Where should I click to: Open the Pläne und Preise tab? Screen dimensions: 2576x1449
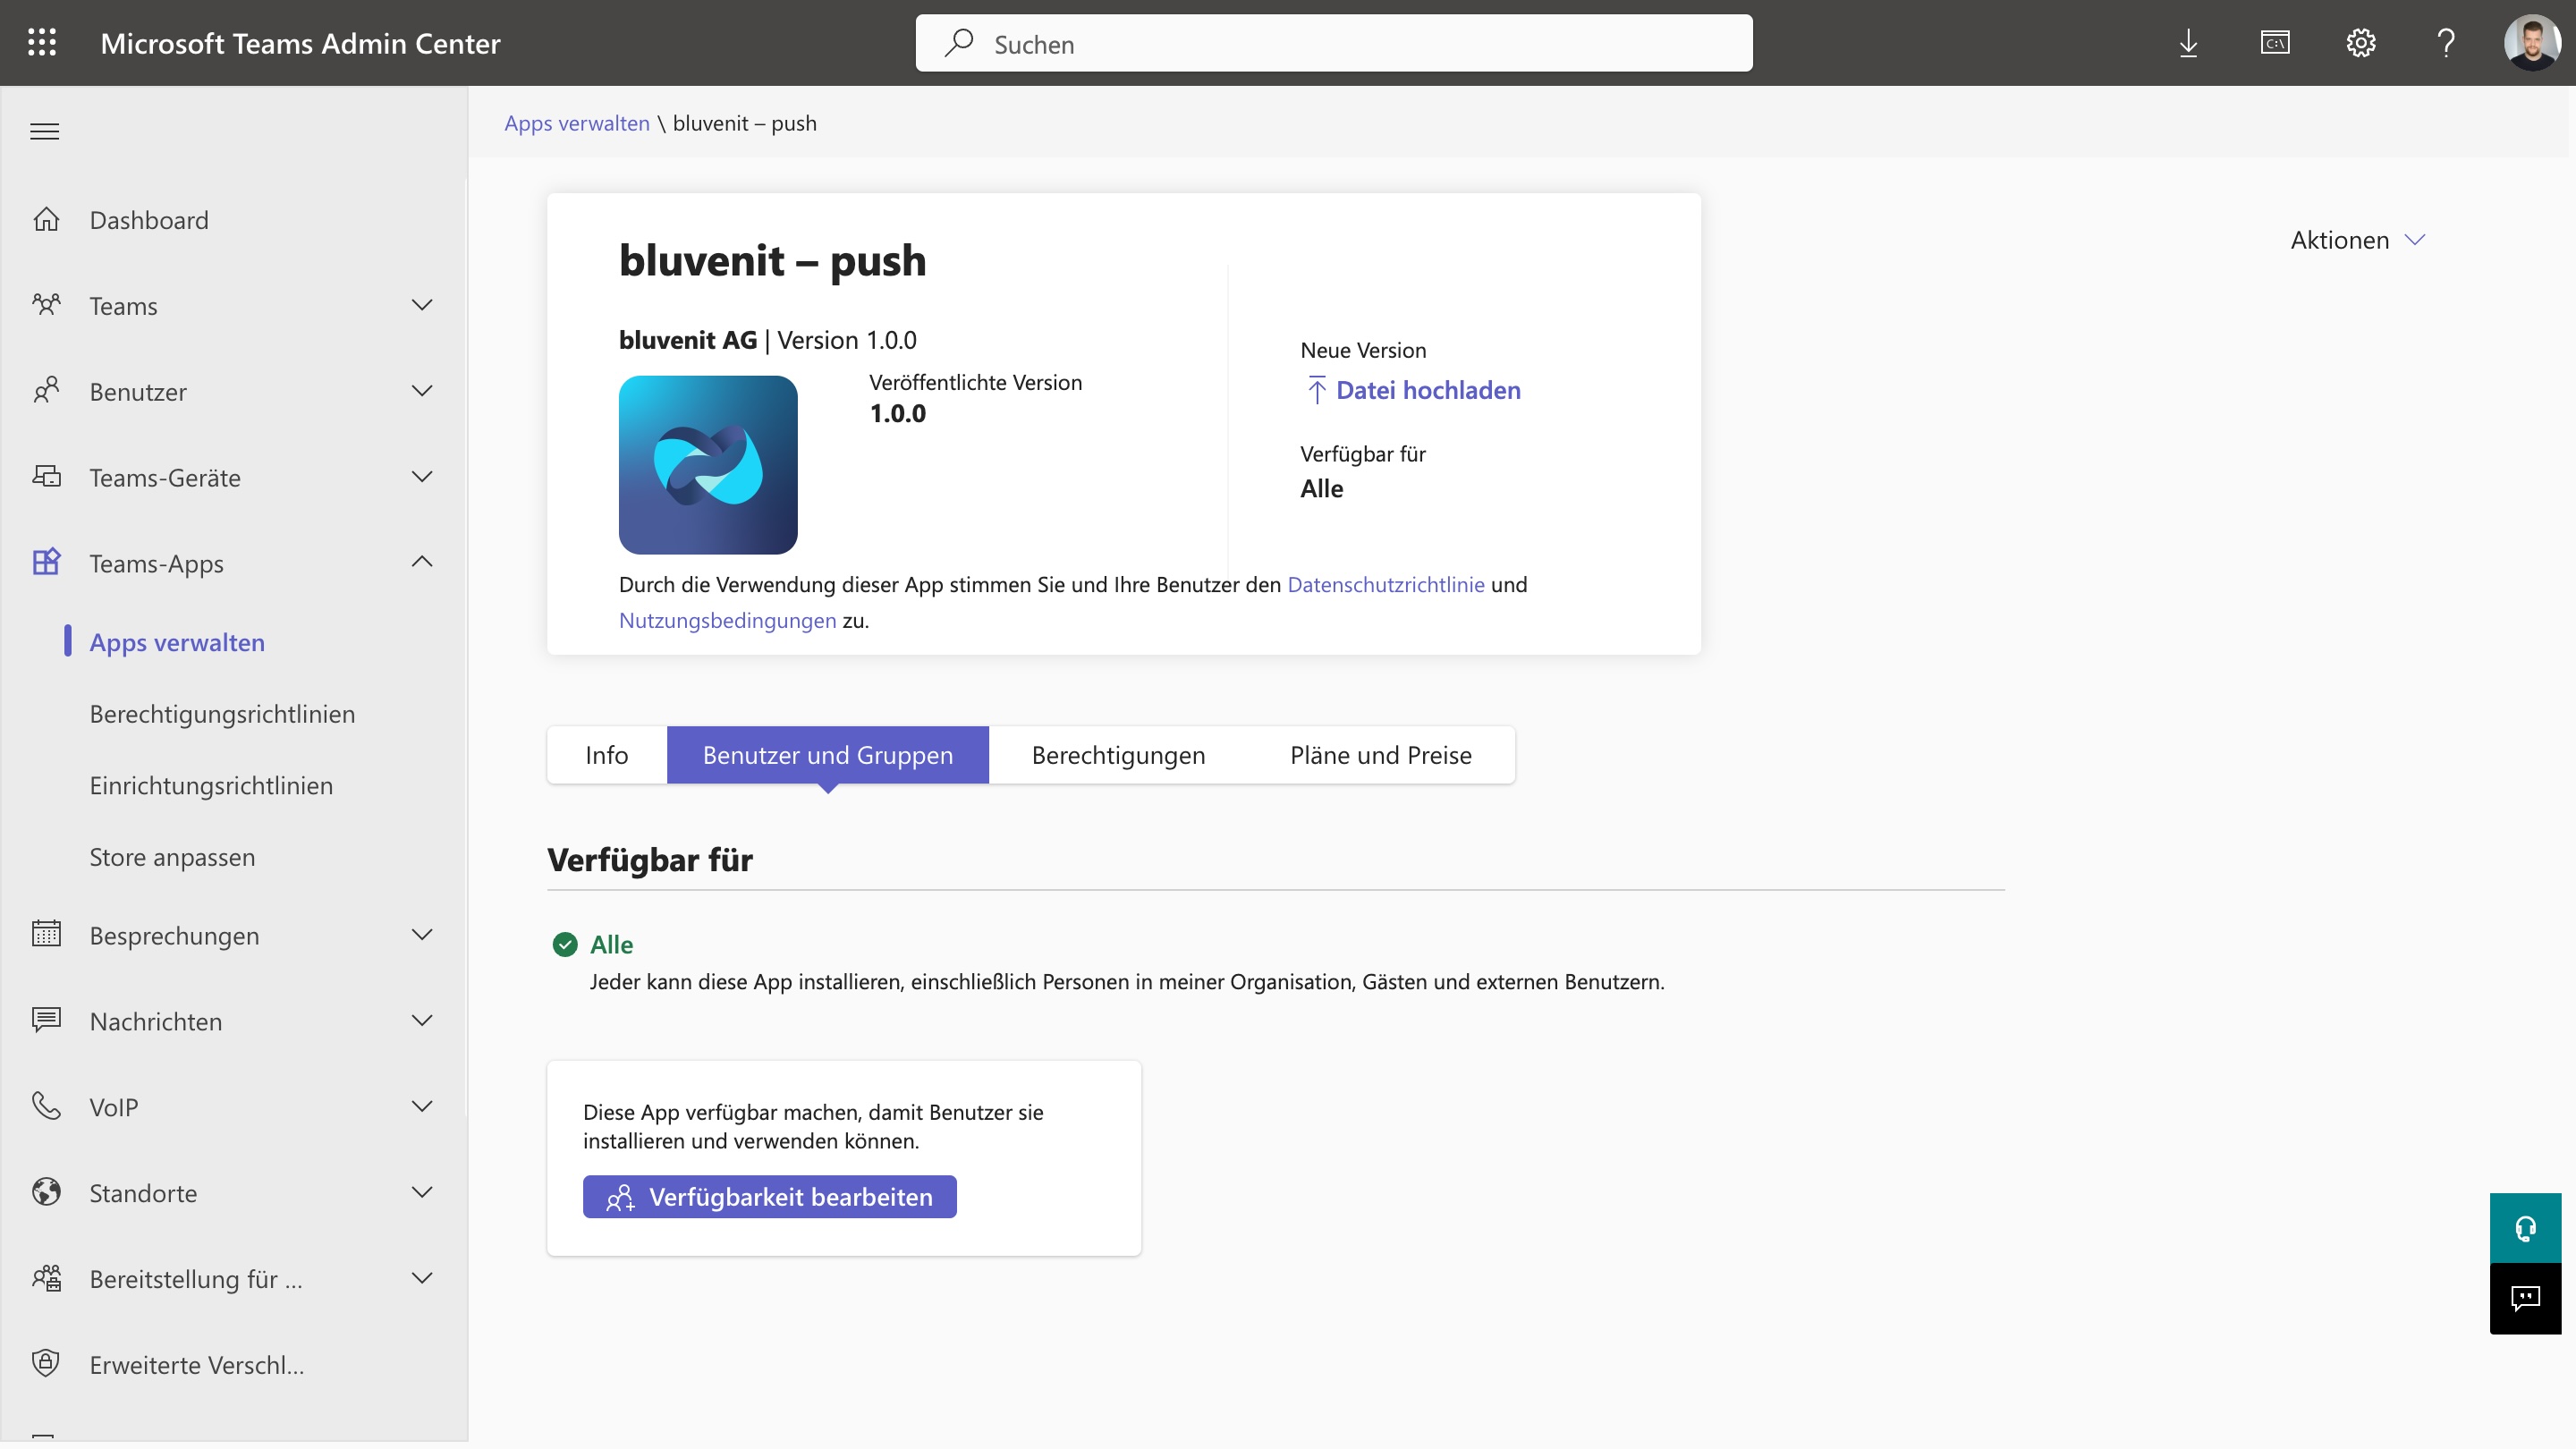click(1381, 755)
